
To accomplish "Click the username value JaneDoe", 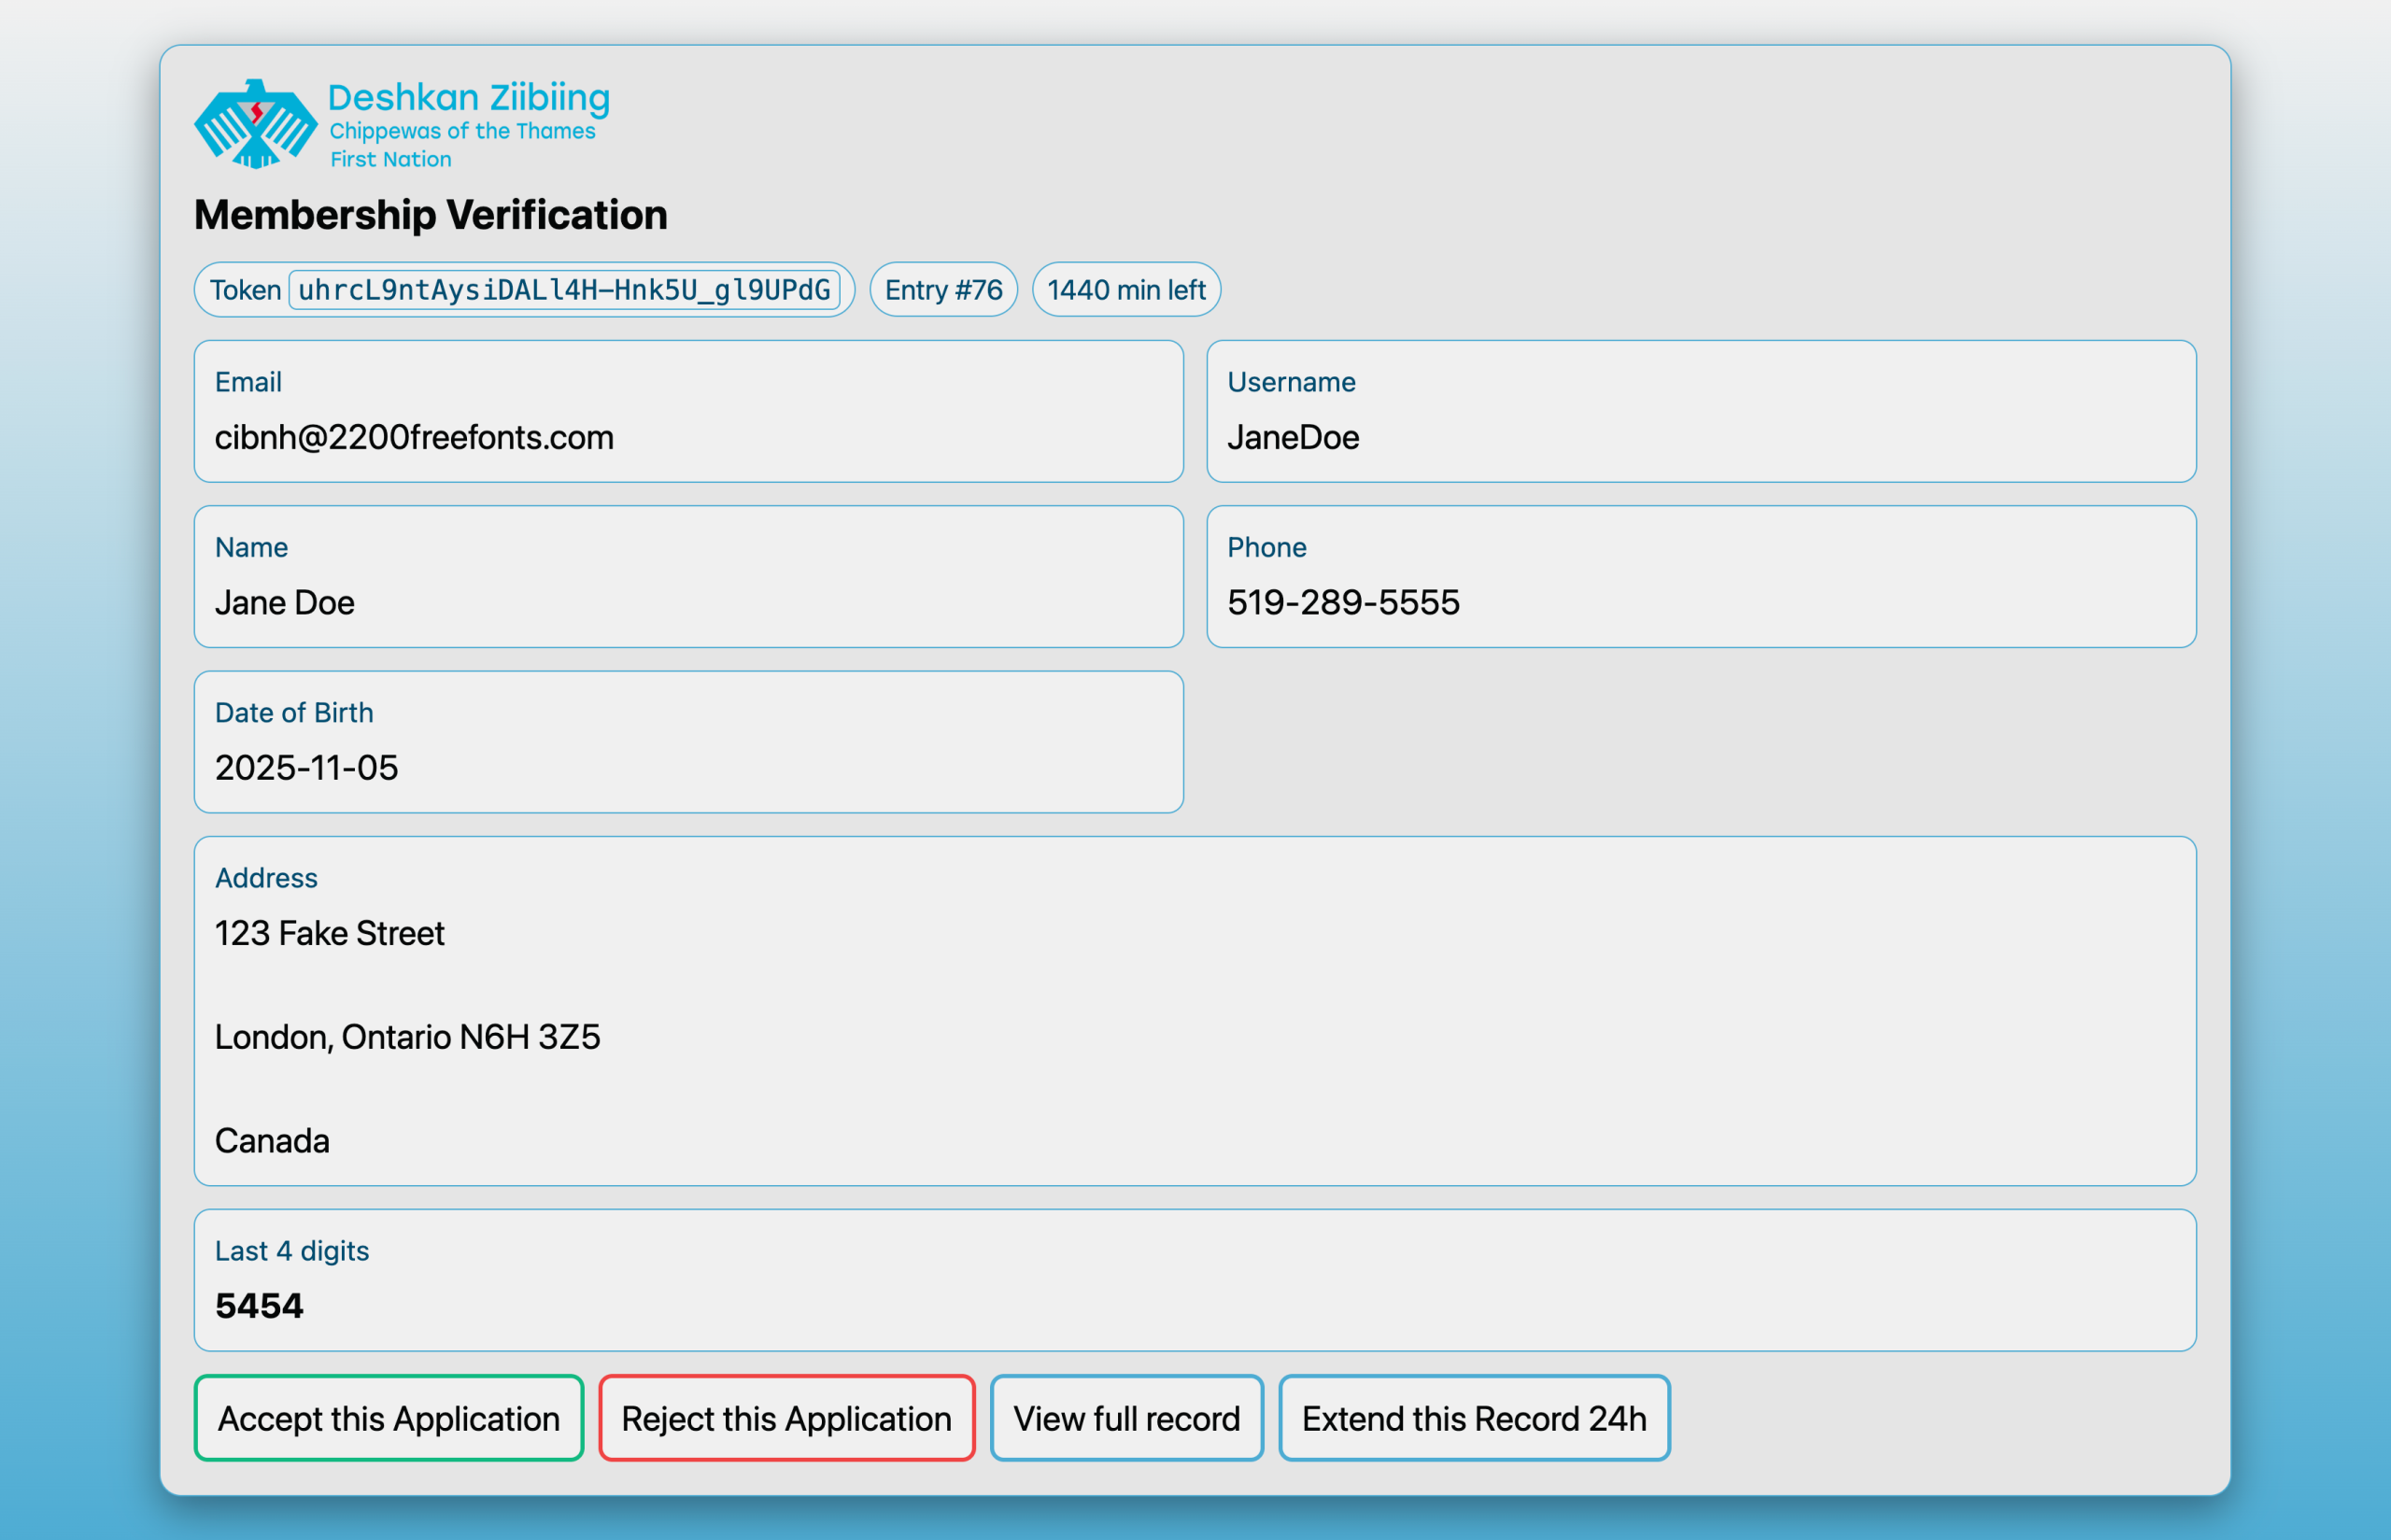I will click(x=1292, y=437).
